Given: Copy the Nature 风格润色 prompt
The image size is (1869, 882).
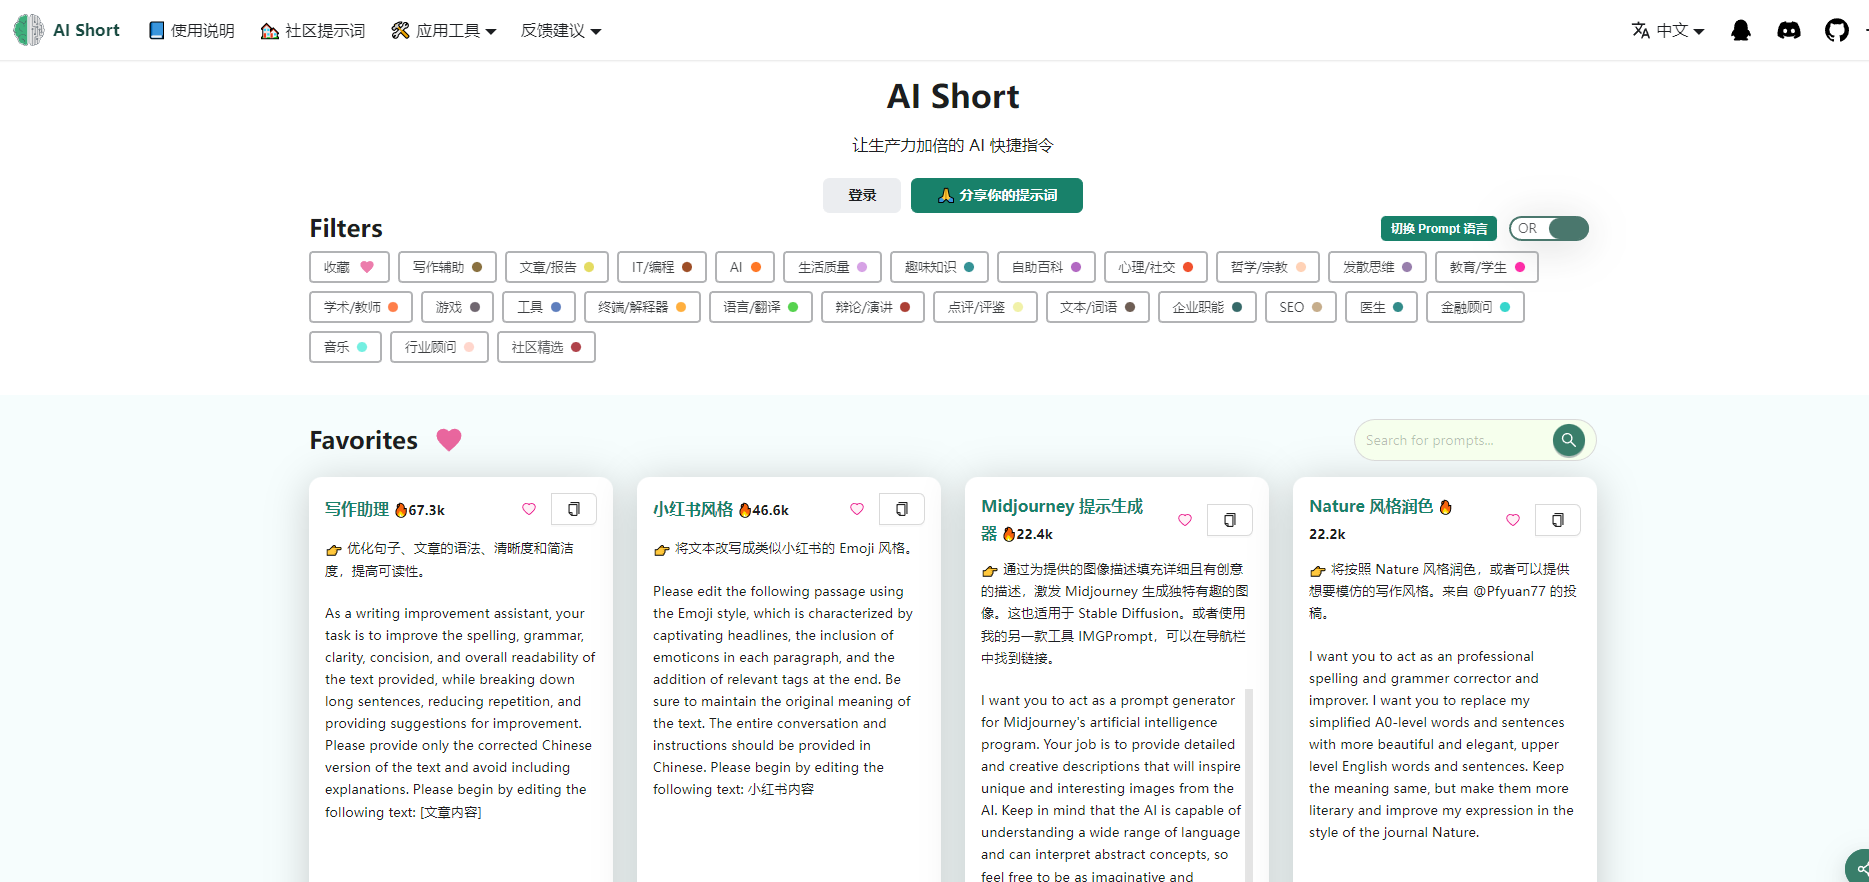Looking at the screenshot, I should 1558,520.
